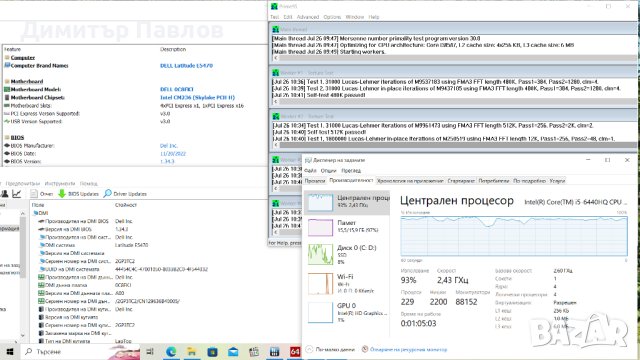Viewport: 640px width, 360px height.
Task: Switch to the Хронология на приложенията tab
Action: (410, 181)
